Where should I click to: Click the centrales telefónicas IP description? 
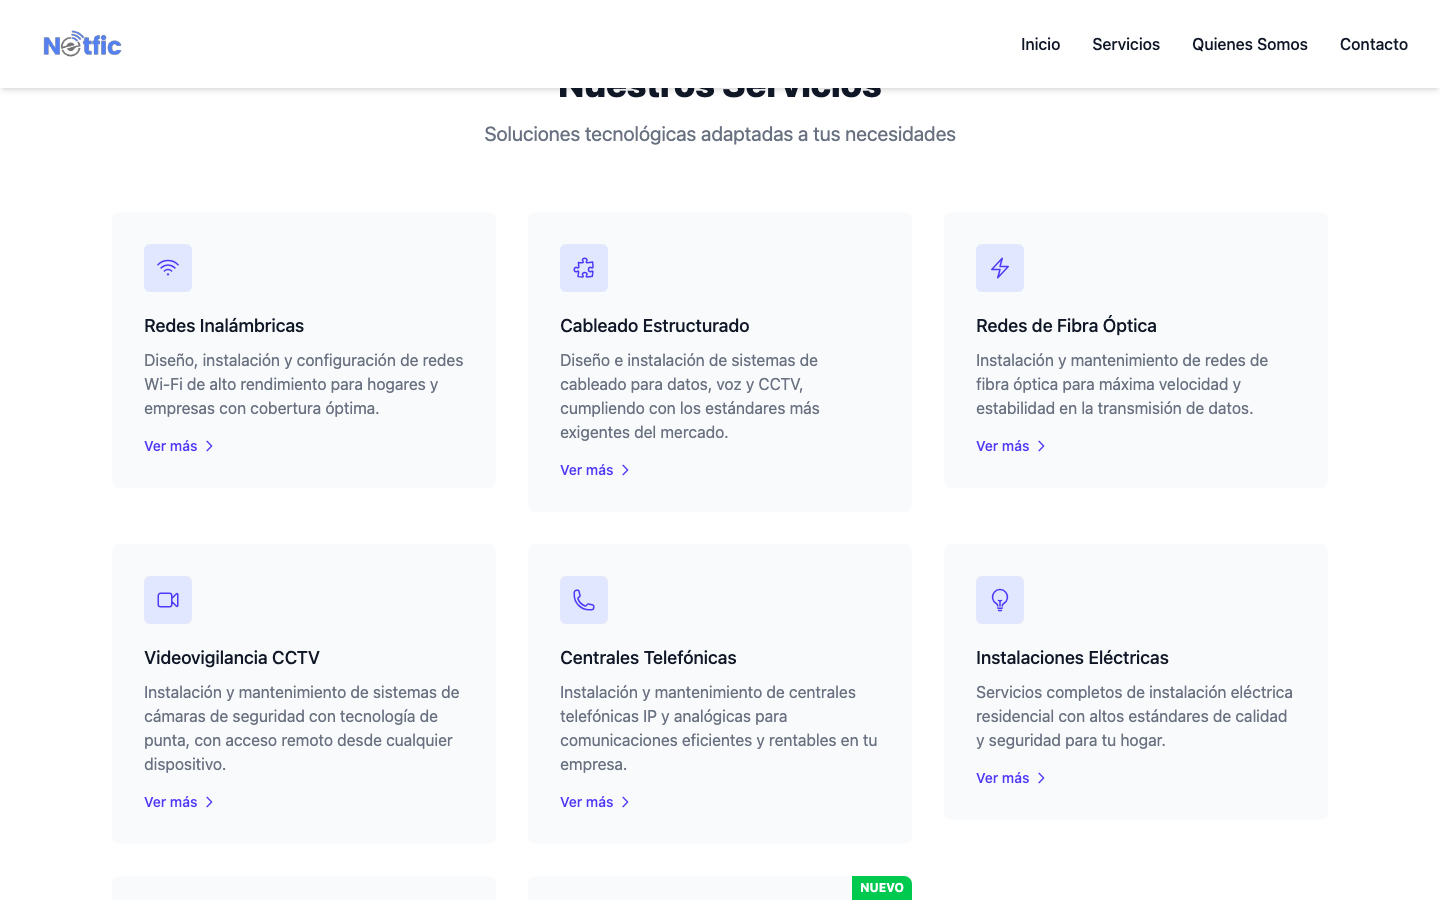[x=719, y=728]
